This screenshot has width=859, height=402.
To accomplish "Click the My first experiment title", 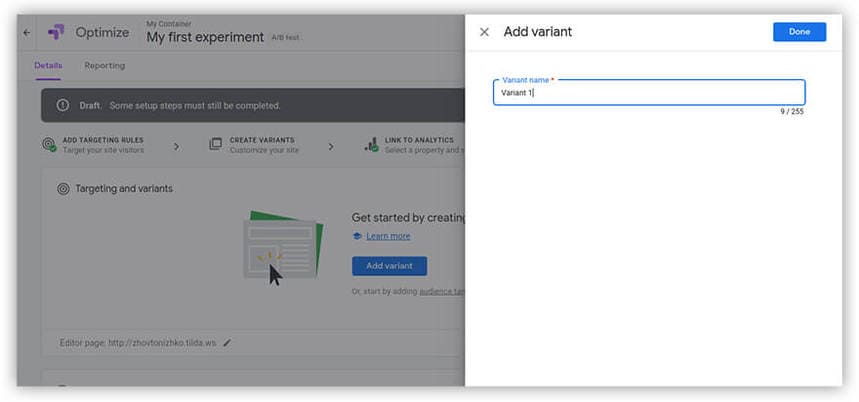I will tap(205, 38).
